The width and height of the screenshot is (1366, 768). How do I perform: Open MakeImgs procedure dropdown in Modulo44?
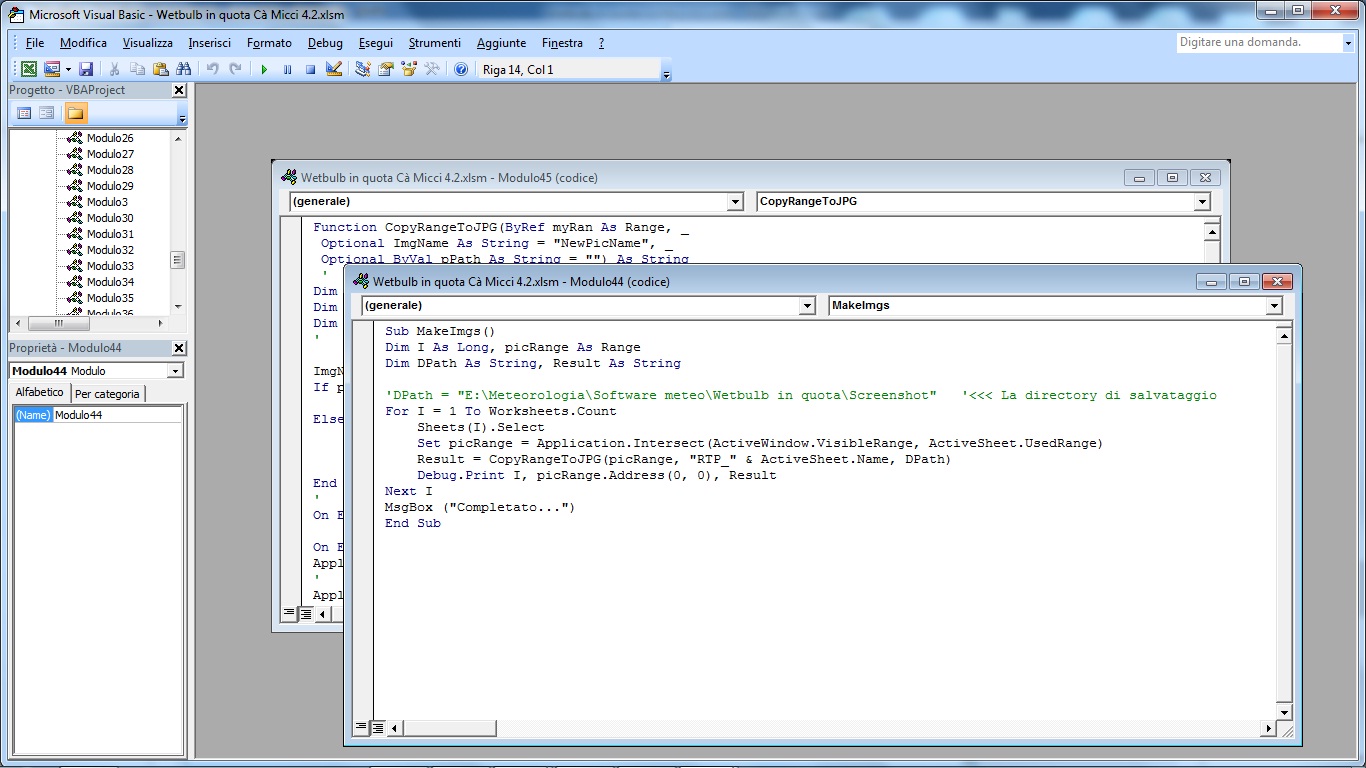1274,306
